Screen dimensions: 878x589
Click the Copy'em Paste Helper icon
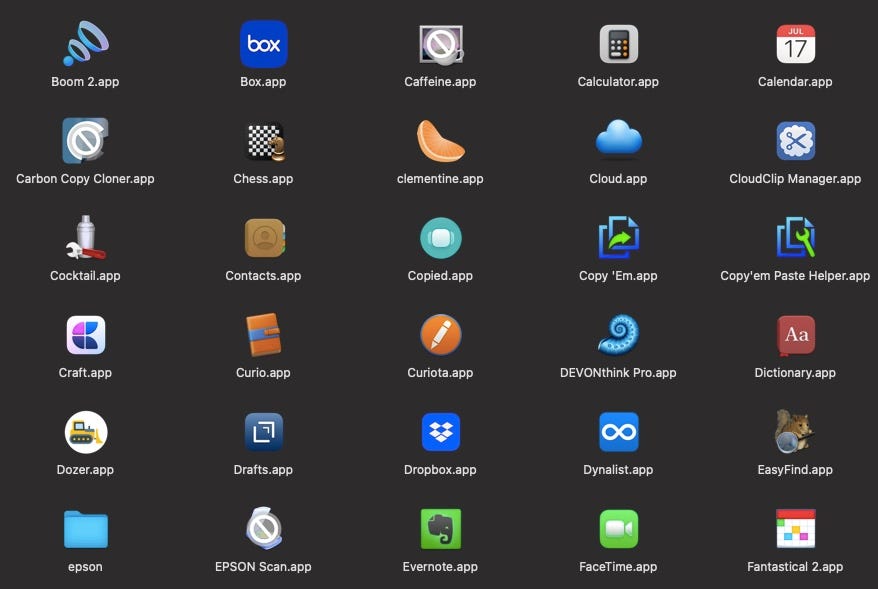point(795,237)
